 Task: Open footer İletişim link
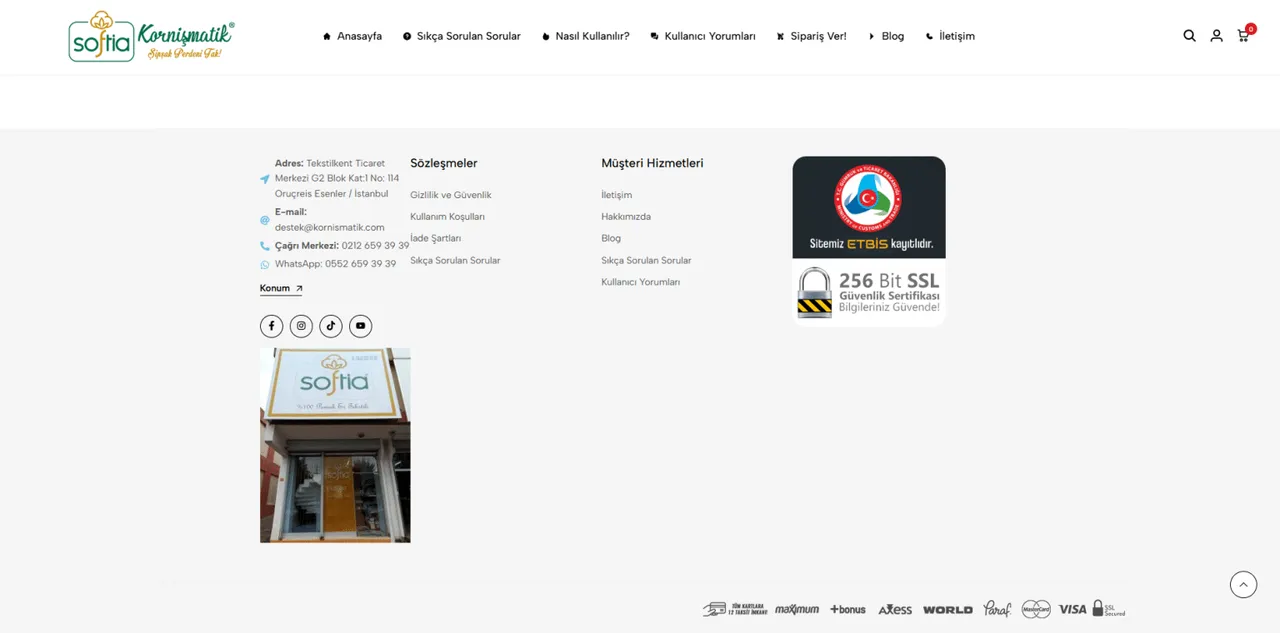coord(617,195)
